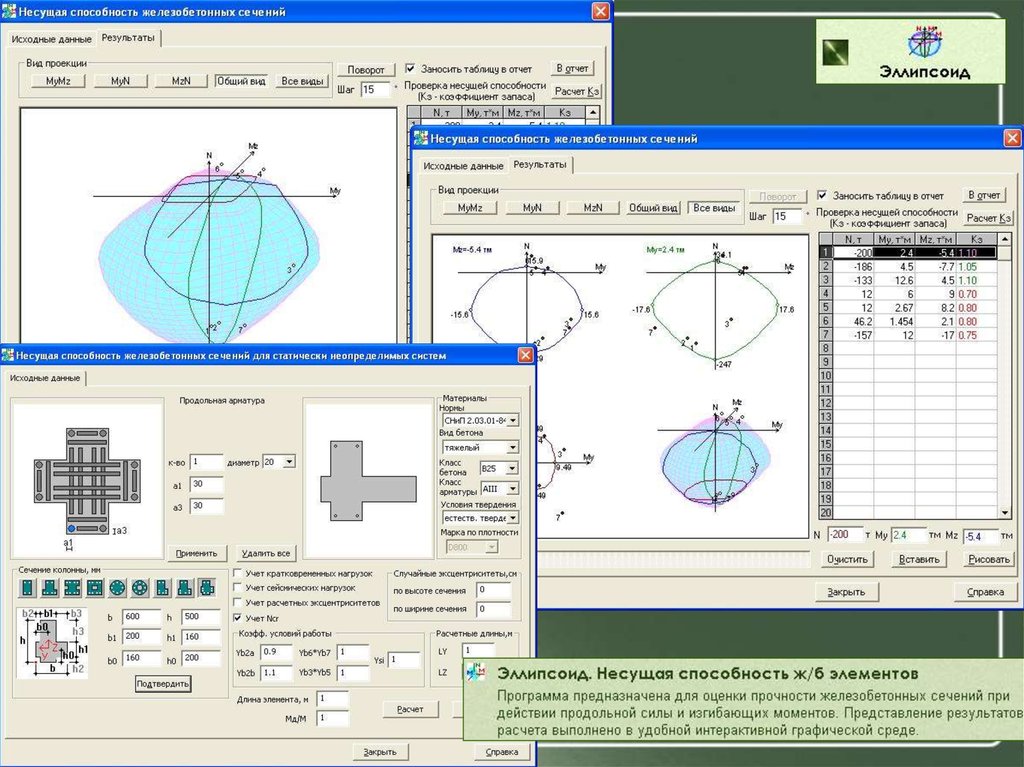Image resolution: width=1024 pixels, height=767 pixels.
Task: Click the Удалить все button
Action: click(x=264, y=553)
